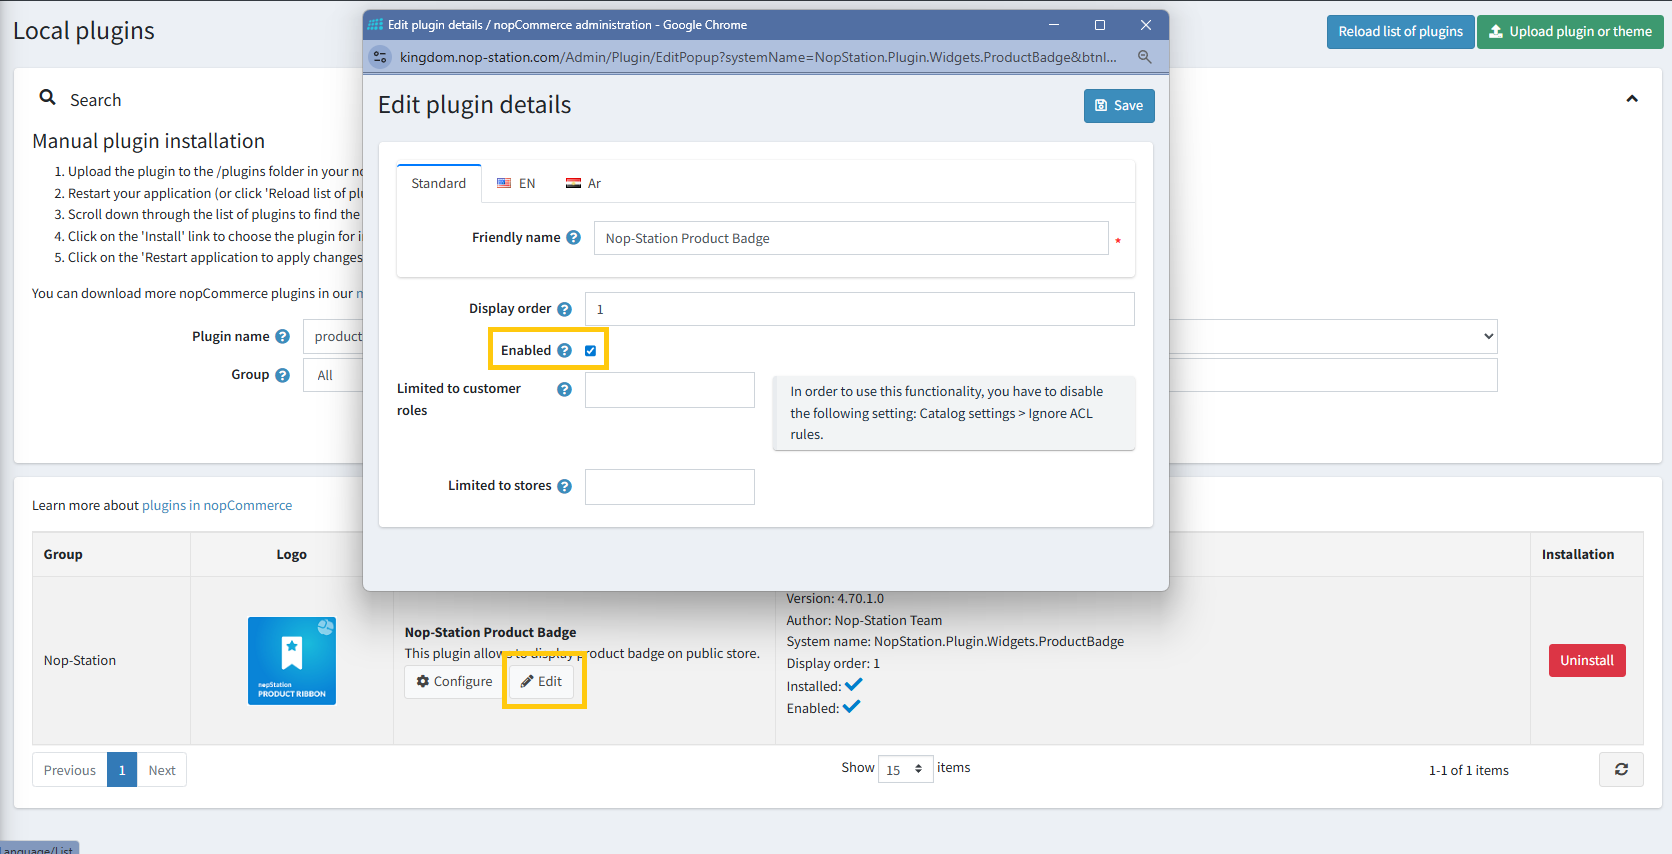Image resolution: width=1672 pixels, height=854 pixels.
Task: Collapse the Search panel chevron
Action: coord(1632,99)
